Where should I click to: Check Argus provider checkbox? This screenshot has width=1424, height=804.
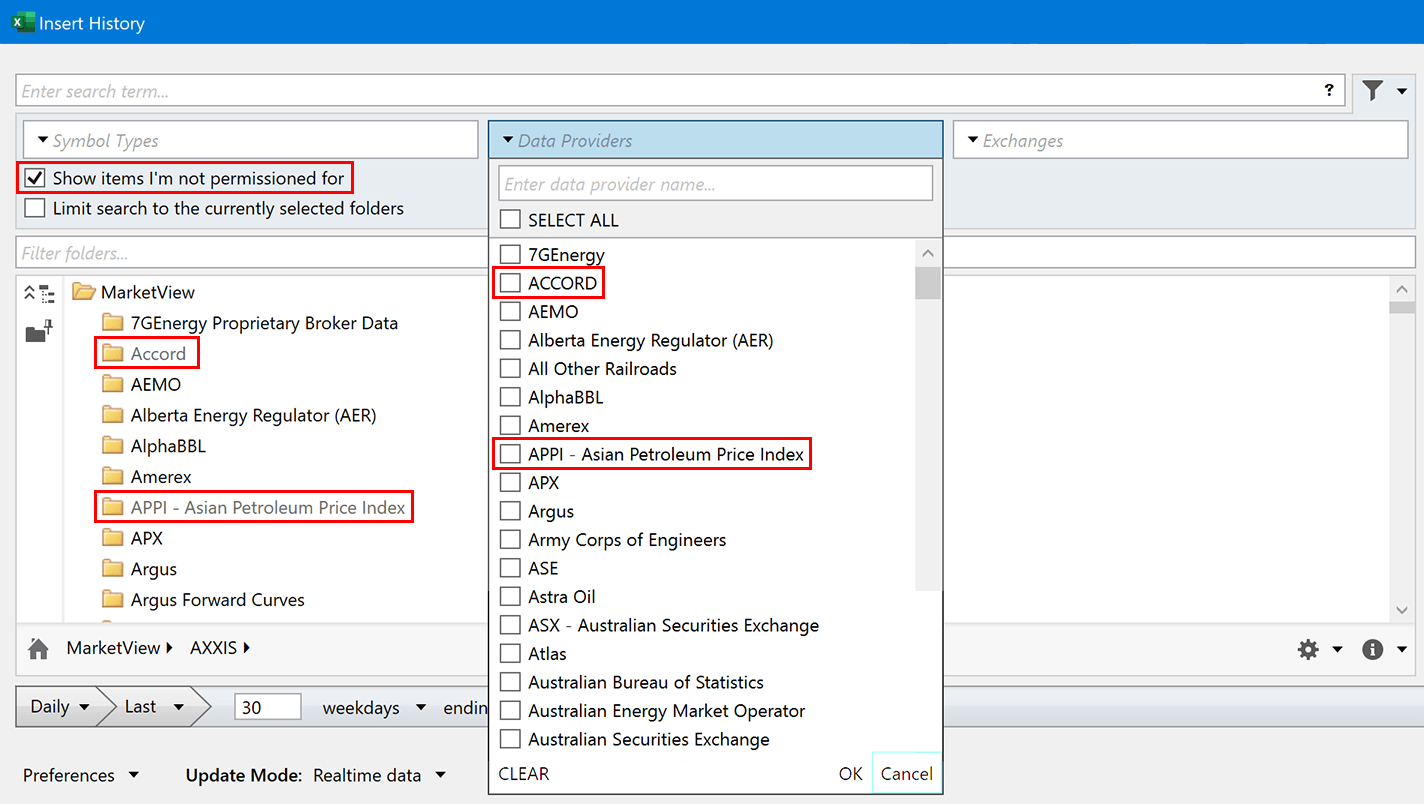pyautogui.click(x=510, y=512)
